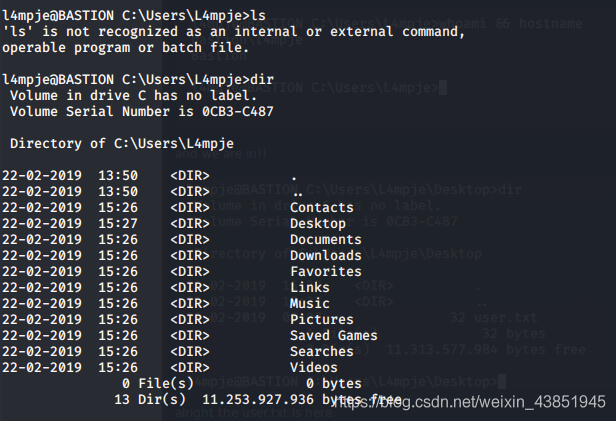This screenshot has height=421, width=616.
Task: Click the Searches directory entry
Action: click(322, 352)
